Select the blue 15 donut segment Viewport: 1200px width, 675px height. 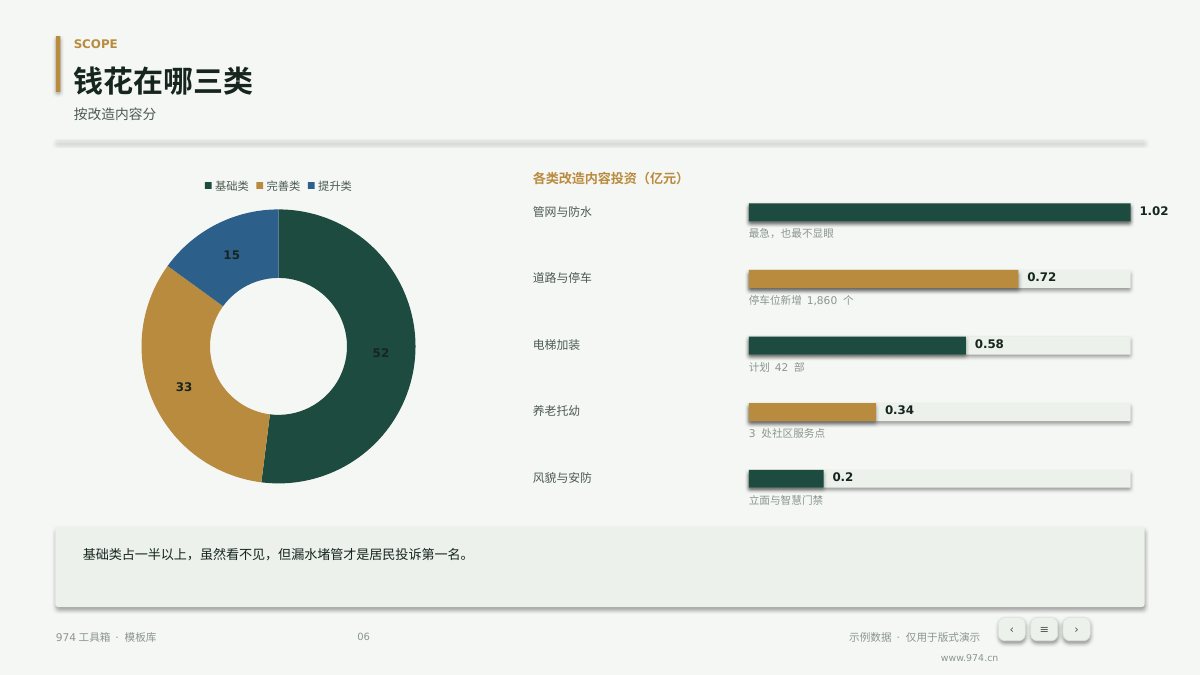(x=231, y=255)
